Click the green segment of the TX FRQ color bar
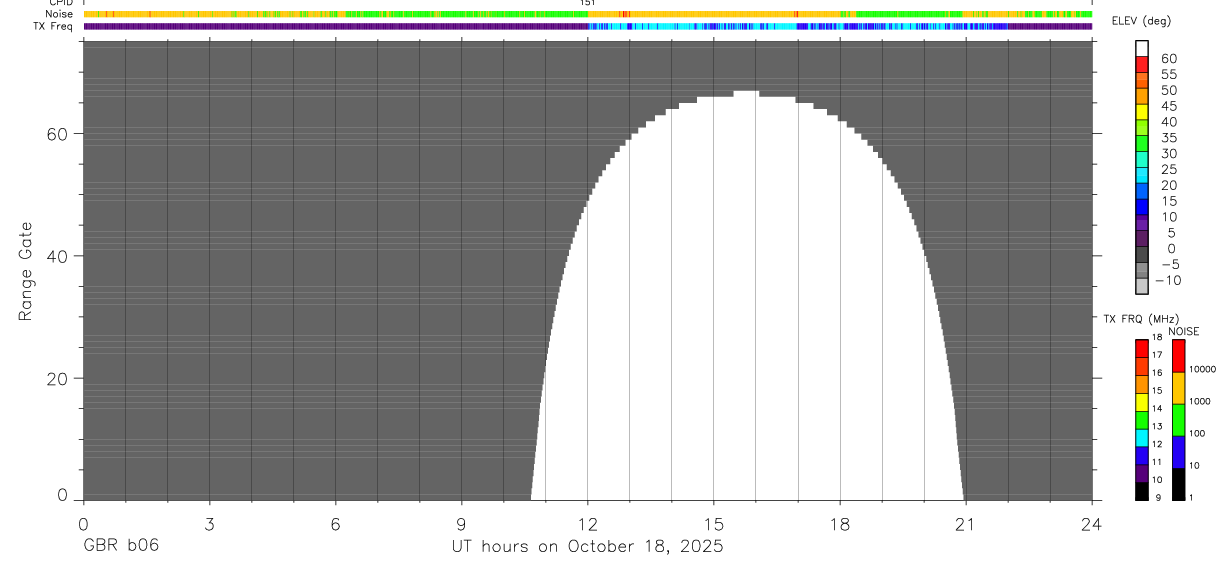The height and width of the screenshot is (567, 1228). (1142, 419)
